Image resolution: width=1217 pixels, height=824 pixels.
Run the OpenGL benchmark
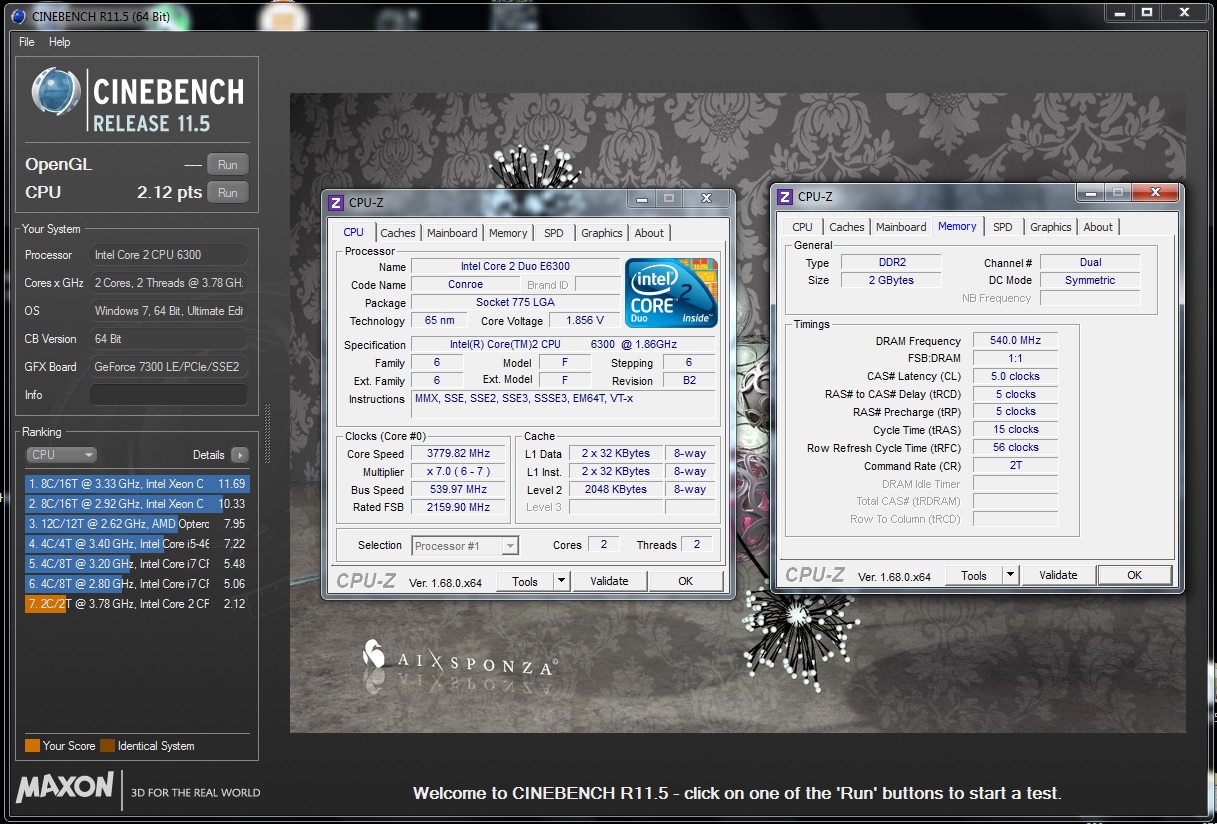228,165
